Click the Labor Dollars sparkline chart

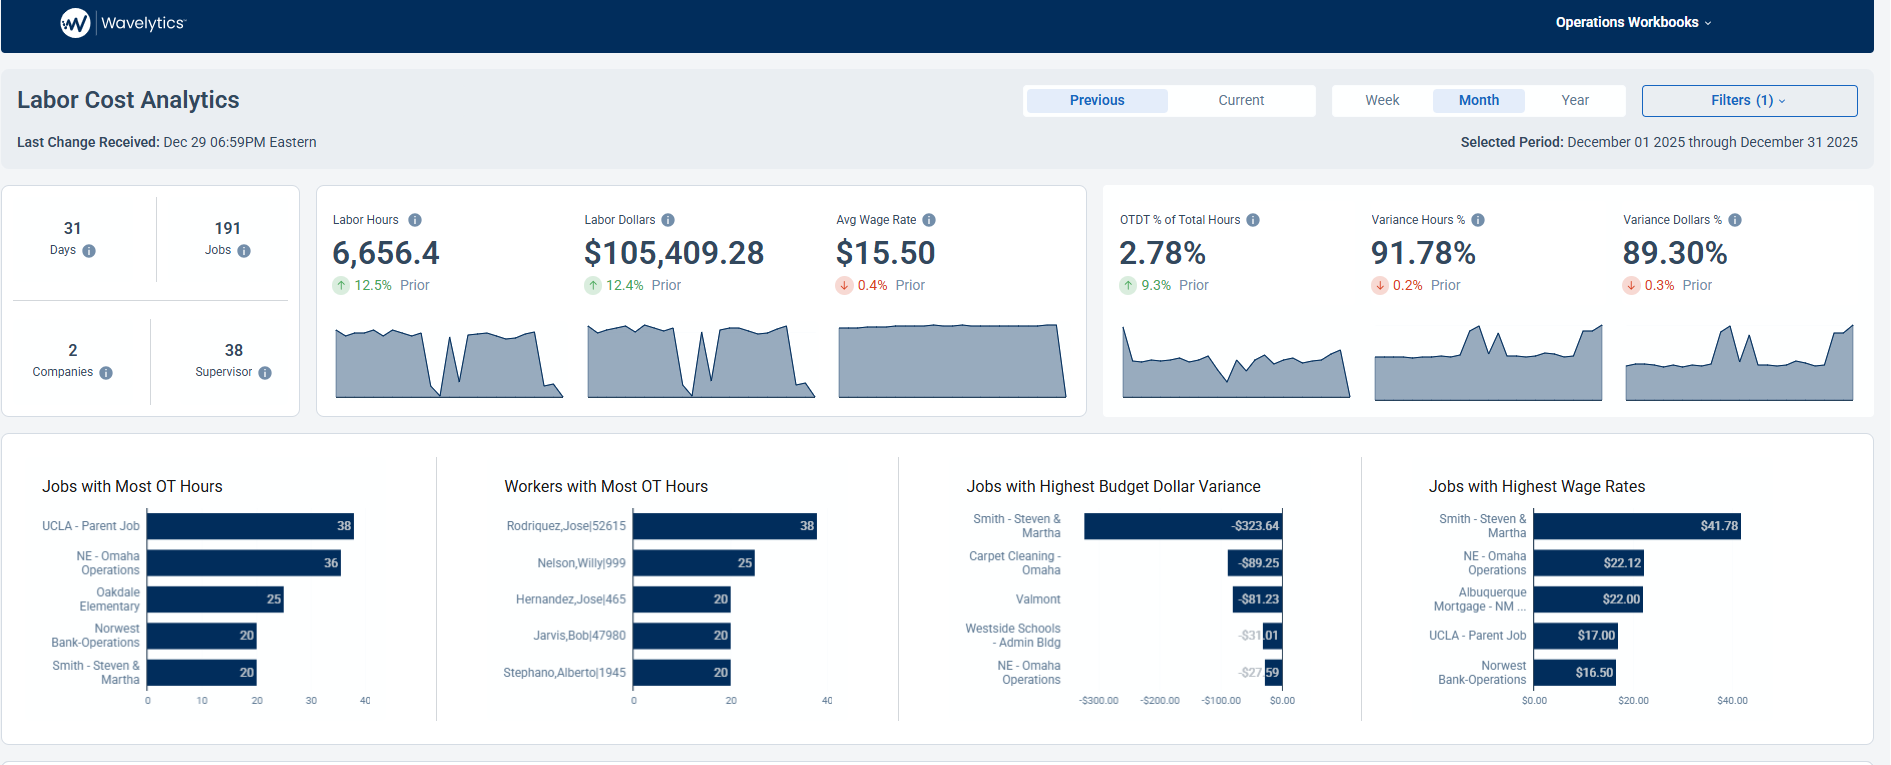click(x=701, y=362)
